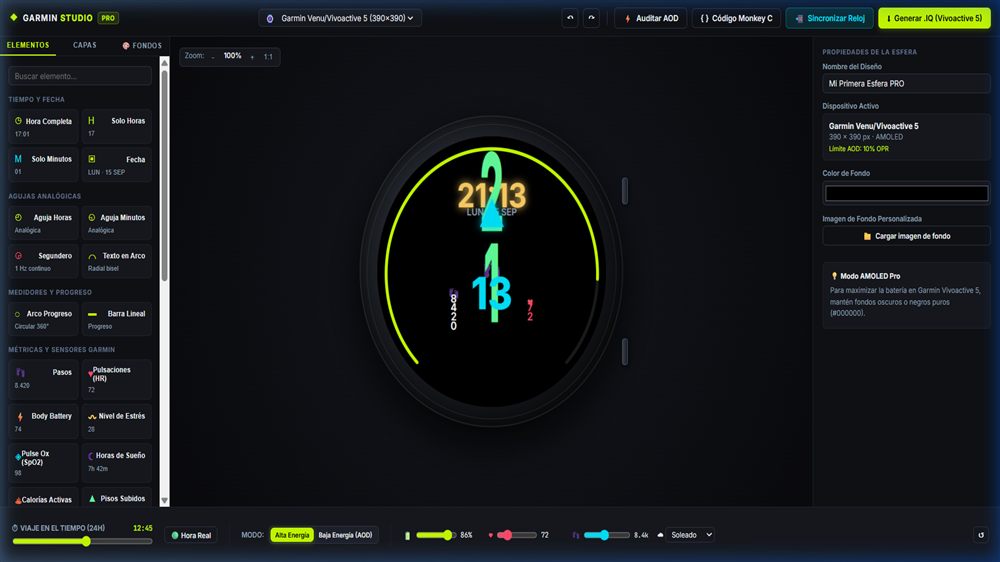Add the Hora Completa element

point(43,126)
